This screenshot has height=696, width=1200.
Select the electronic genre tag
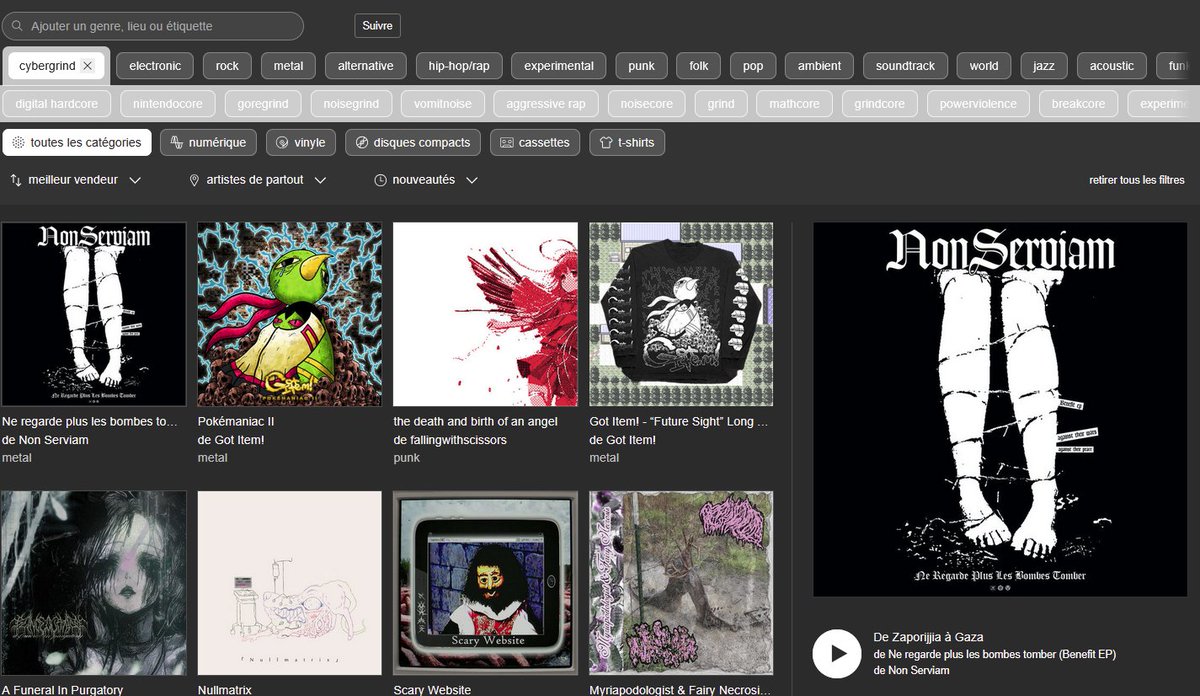155,66
